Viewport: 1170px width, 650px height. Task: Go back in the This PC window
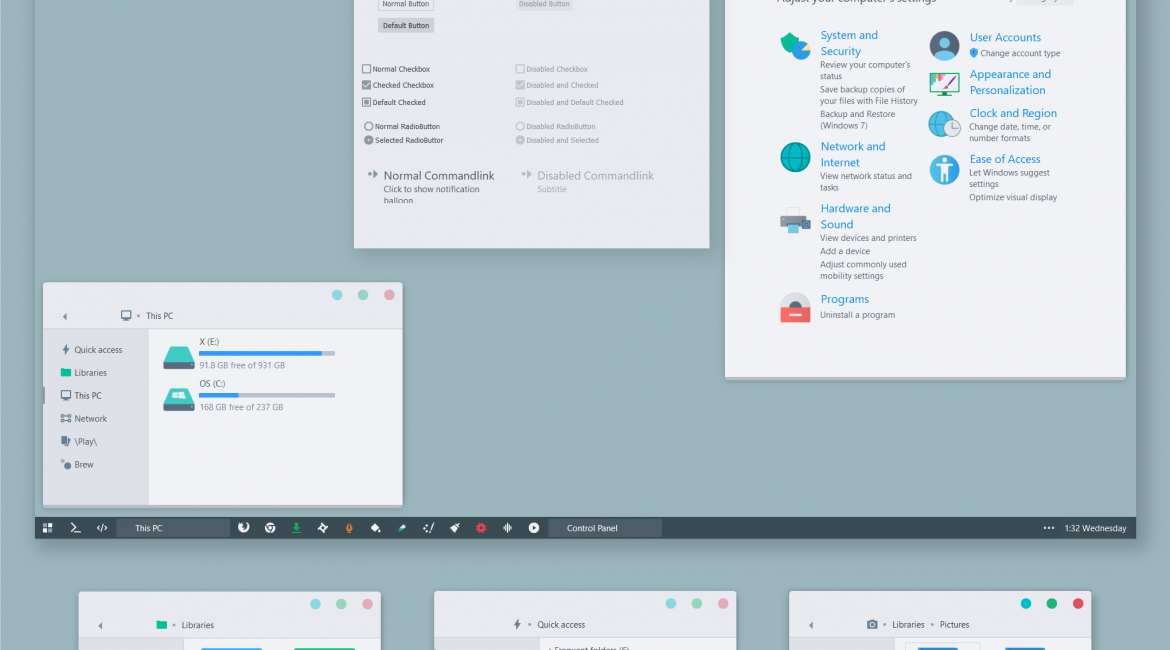point(65,316)
